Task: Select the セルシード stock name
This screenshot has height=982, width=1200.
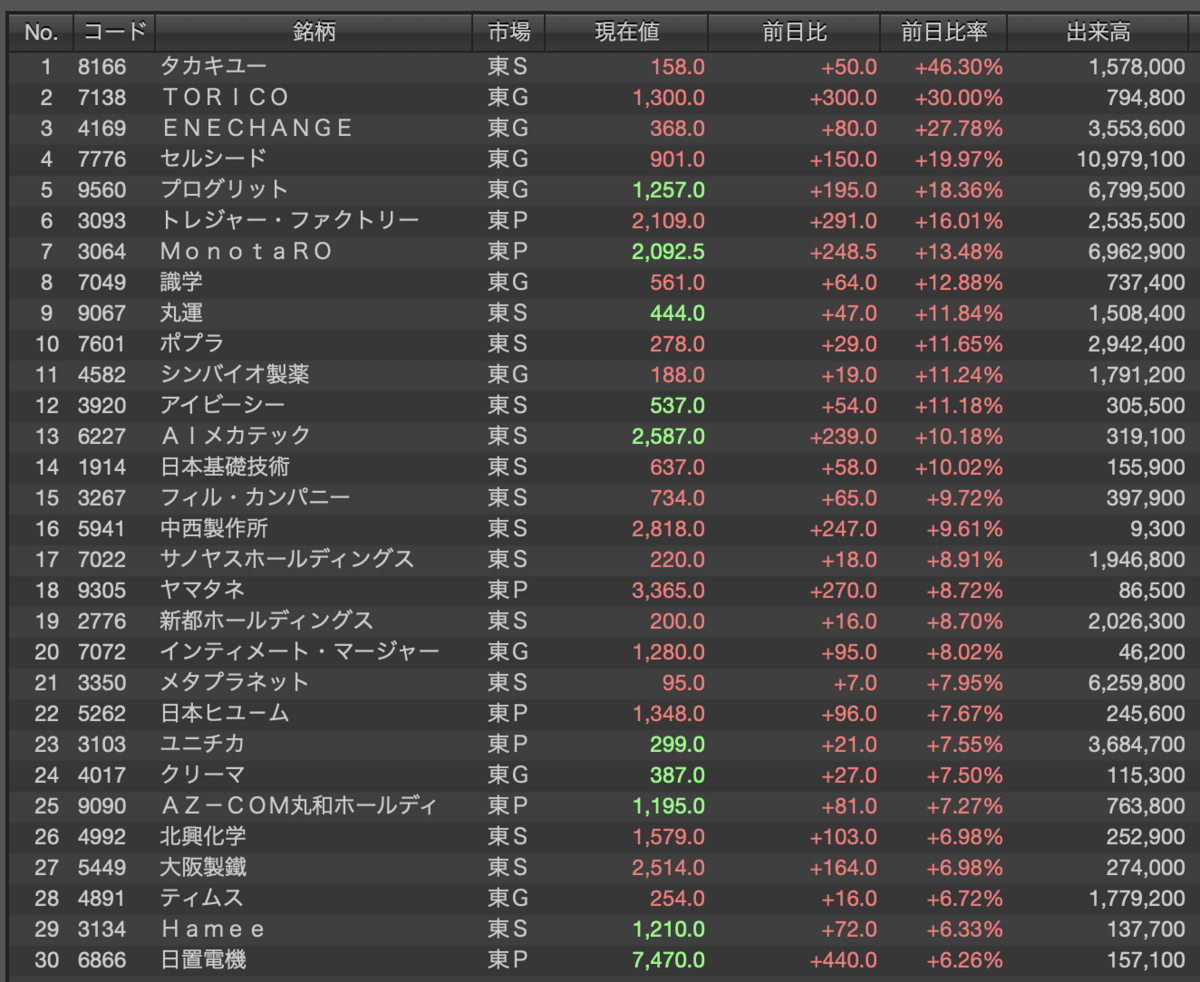Action: pyautogui.click(x=213, y=159)
